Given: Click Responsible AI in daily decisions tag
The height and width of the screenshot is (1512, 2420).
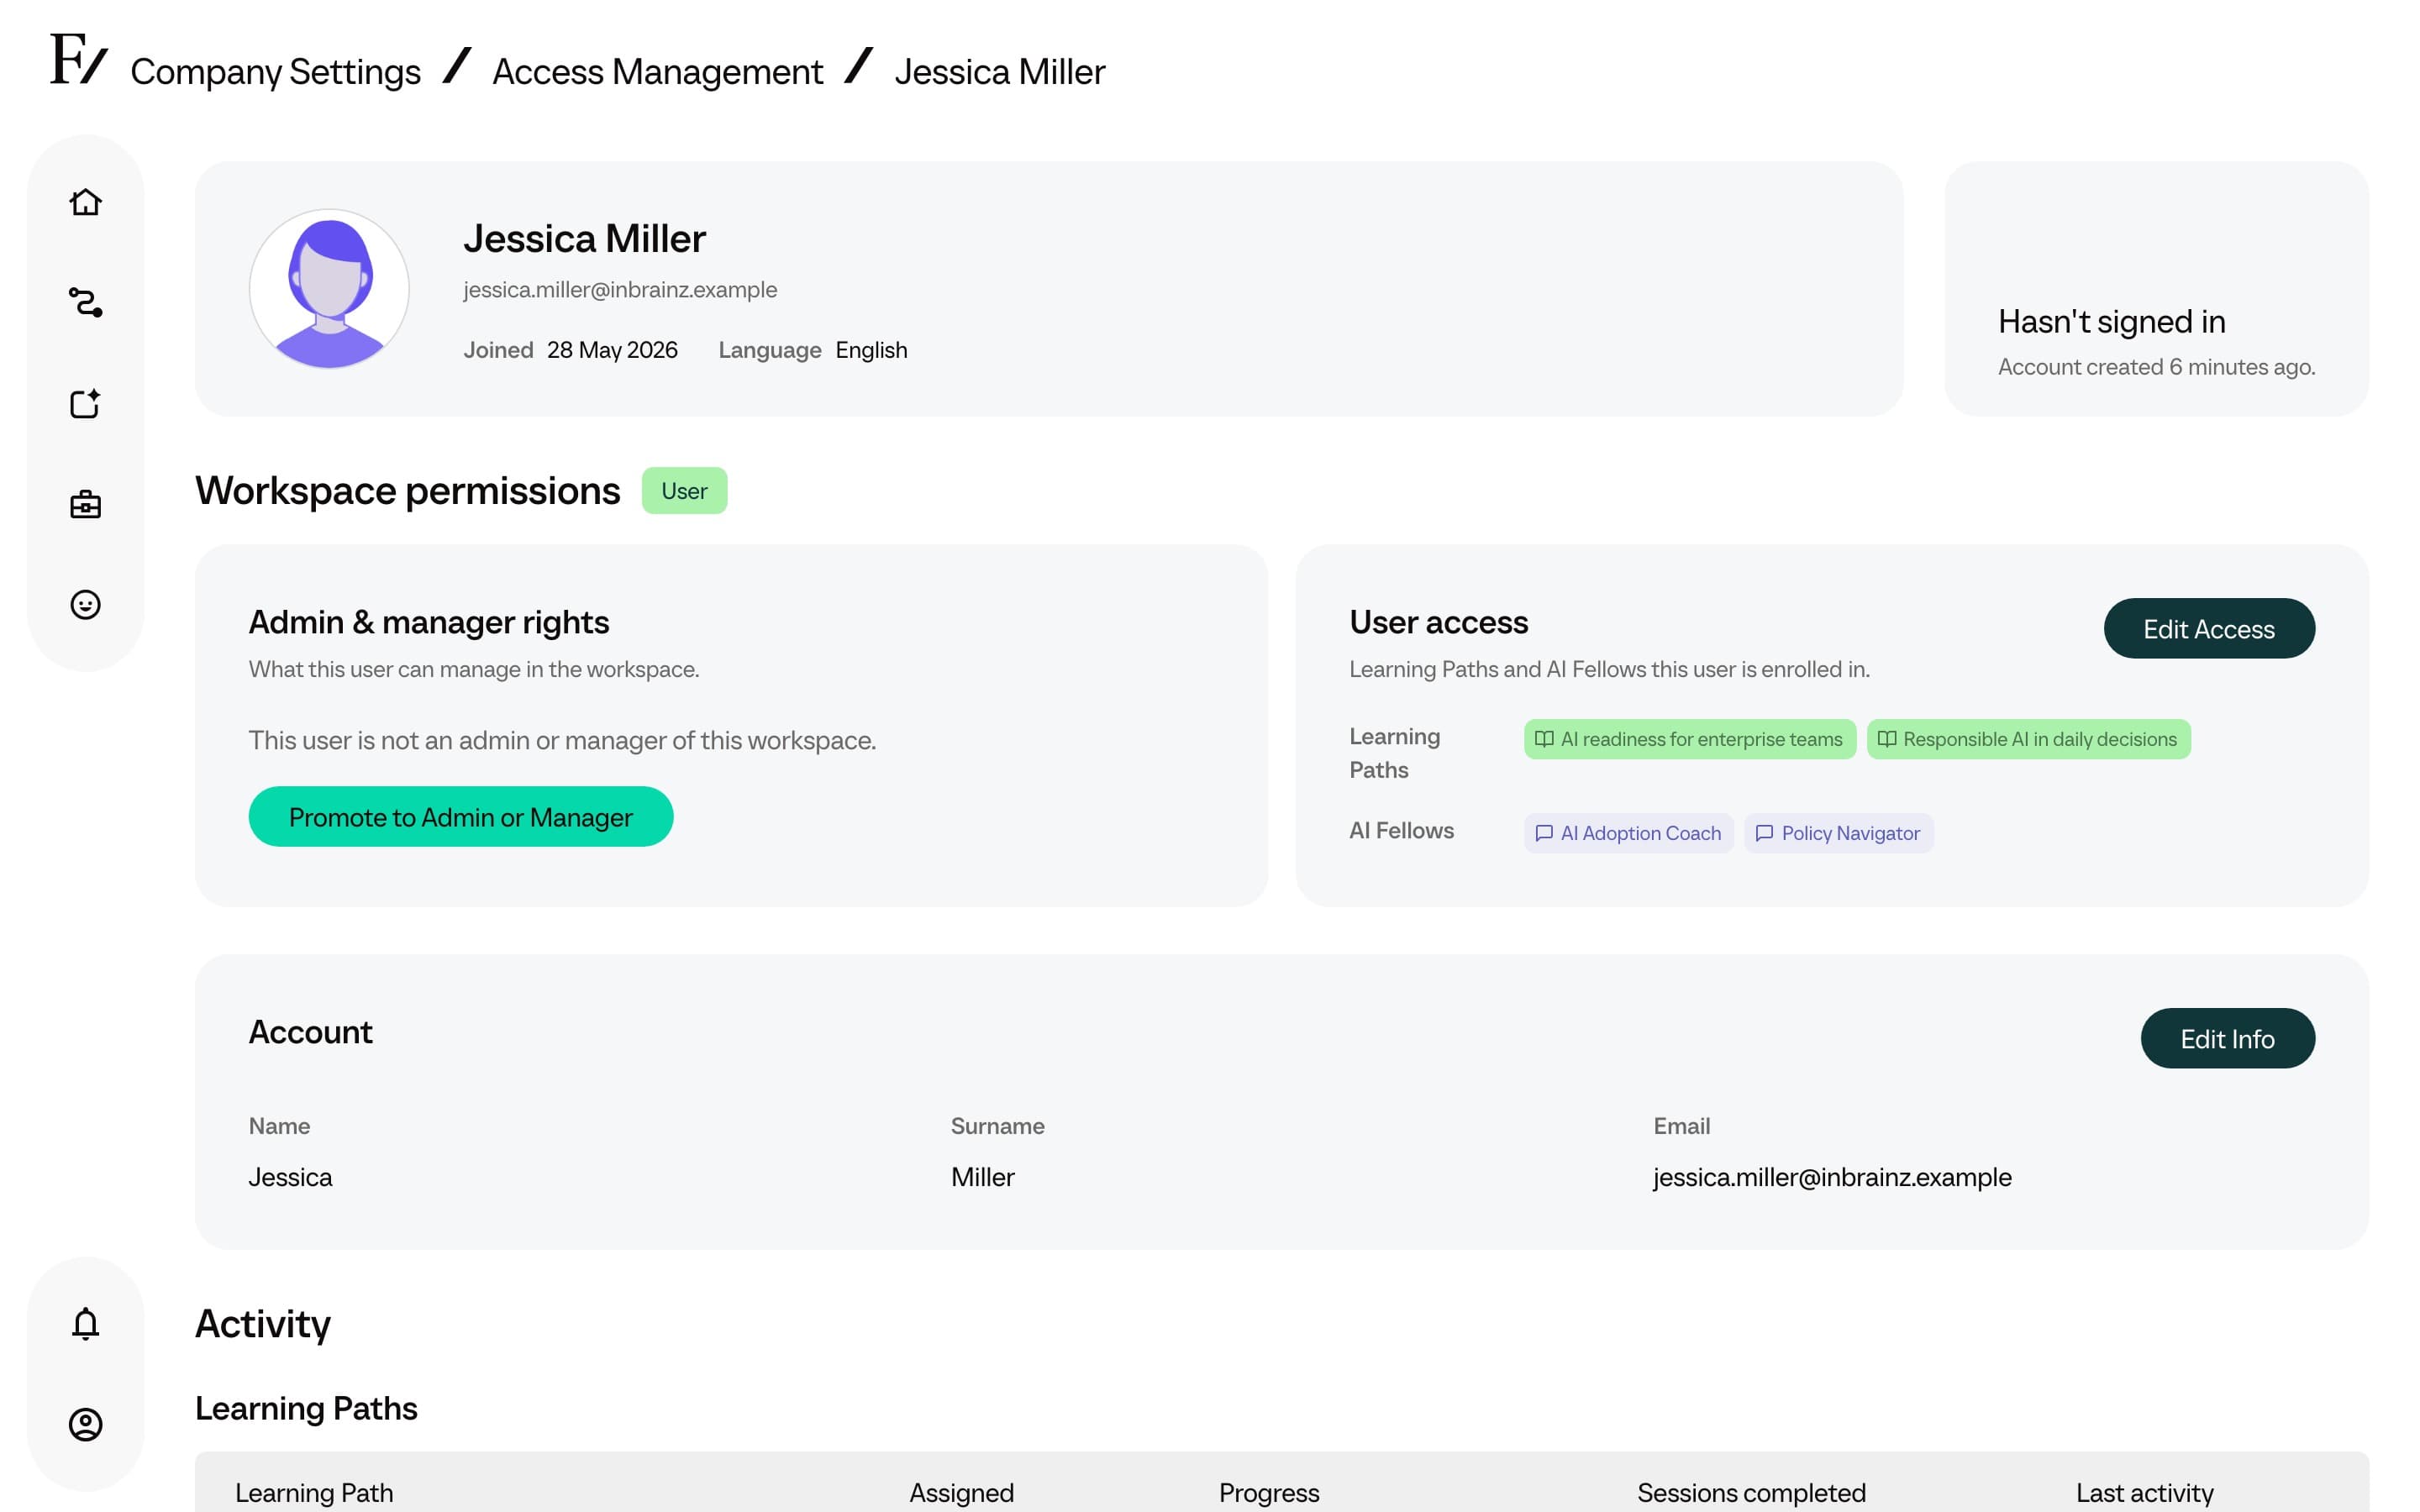Looking at the screenshot, I should (x=2028, y=739).
